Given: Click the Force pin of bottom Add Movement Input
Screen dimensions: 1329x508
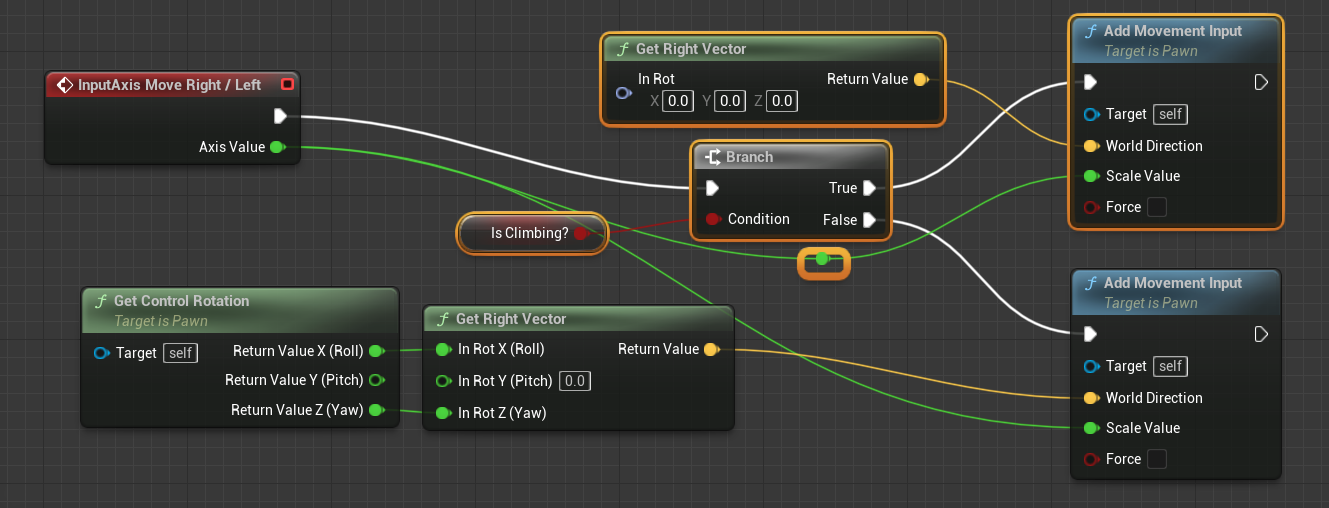Looking at the screenshot, I should coord(1091,459).
